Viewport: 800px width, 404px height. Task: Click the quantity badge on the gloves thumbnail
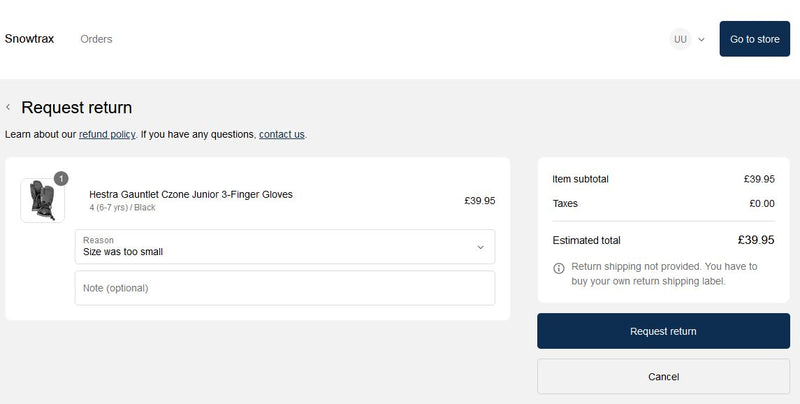coord(60,178)
